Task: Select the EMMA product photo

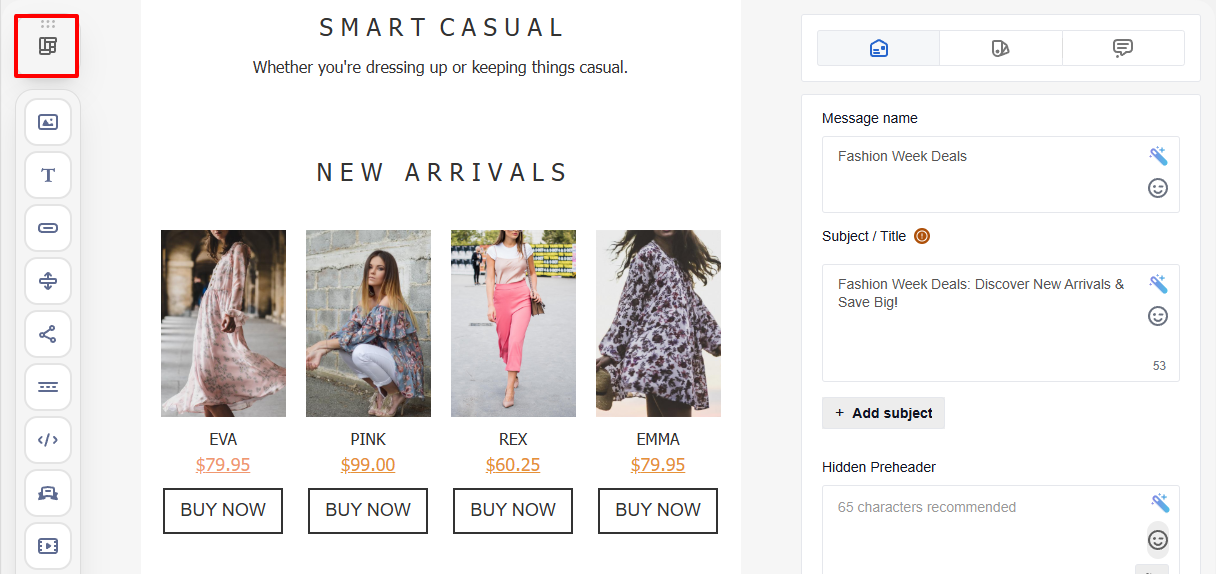Action: tap(658, 323)
